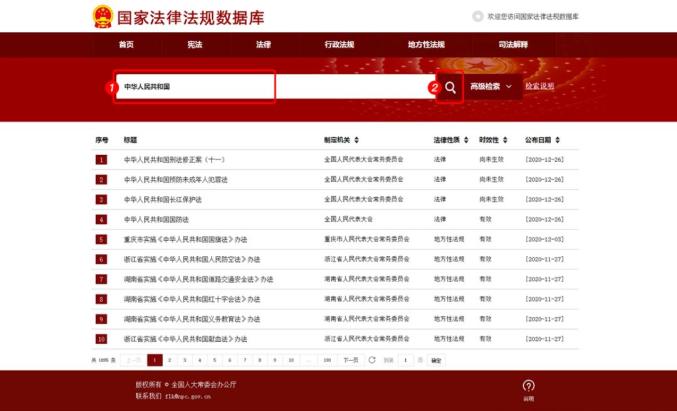Open the 宪法 navigation tab
The width and height of the screenshot is (677, 411).
coord(195,45)
